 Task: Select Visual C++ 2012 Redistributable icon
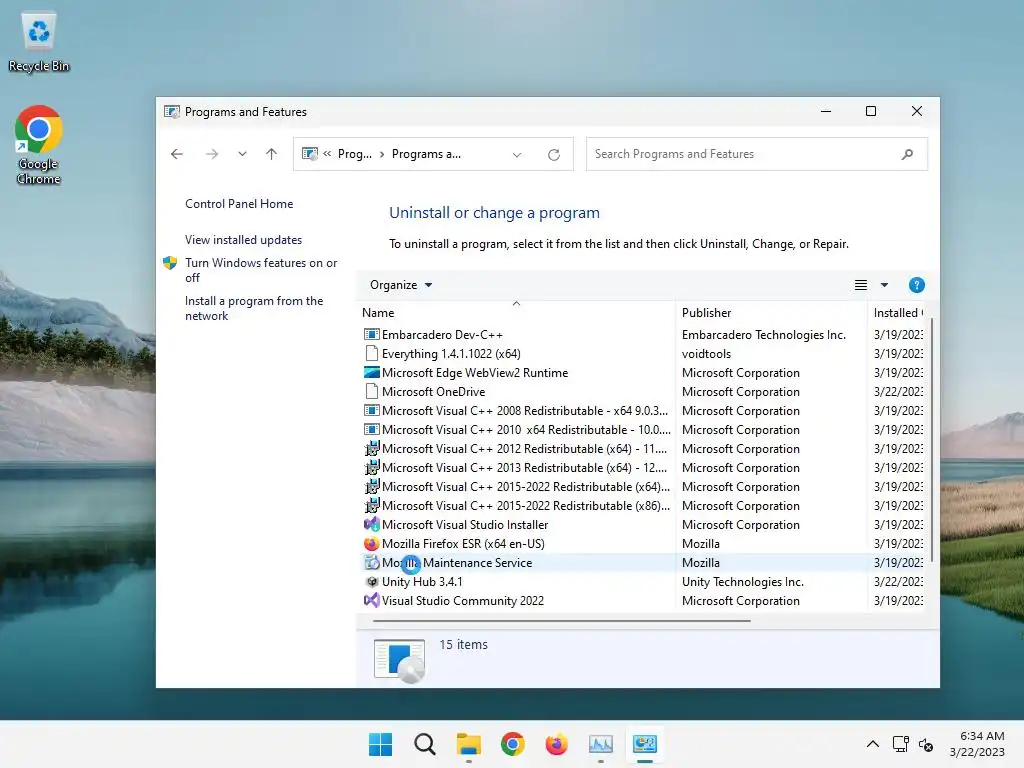372,449
